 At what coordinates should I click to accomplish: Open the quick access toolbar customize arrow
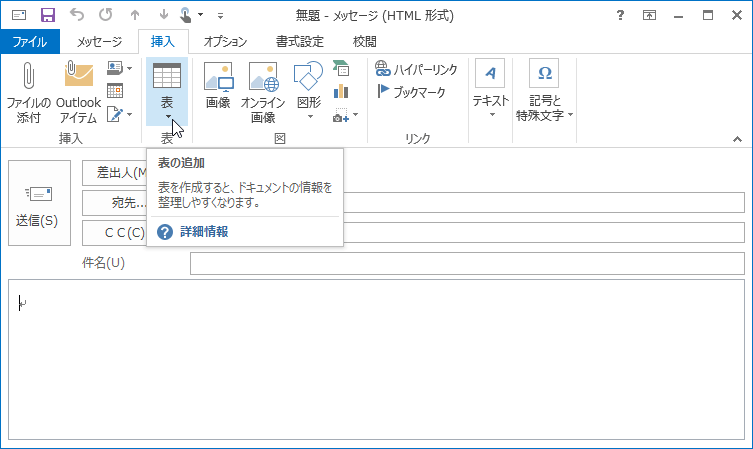tap(220, 16)
